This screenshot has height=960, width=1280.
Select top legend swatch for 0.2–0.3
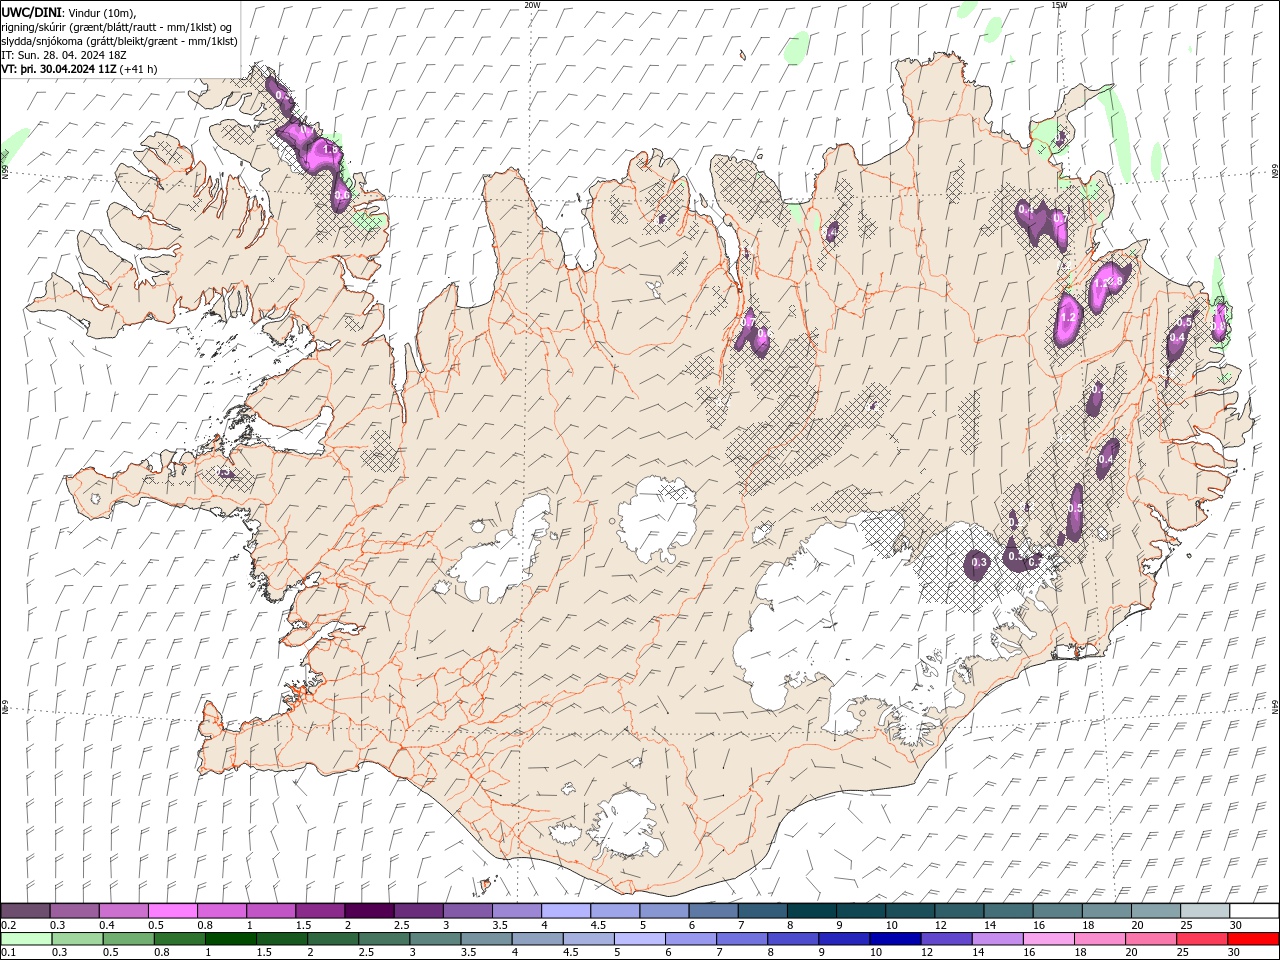pos(25,911)
